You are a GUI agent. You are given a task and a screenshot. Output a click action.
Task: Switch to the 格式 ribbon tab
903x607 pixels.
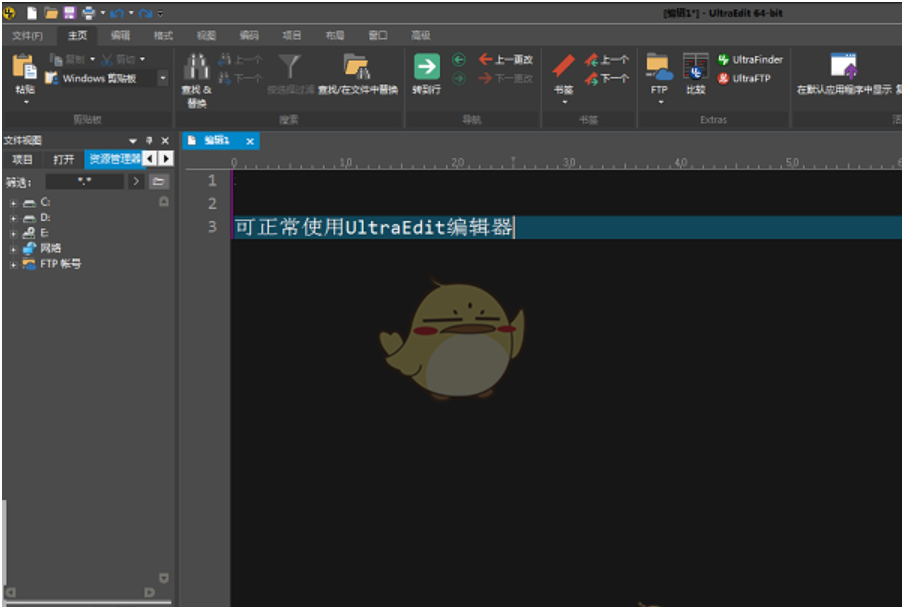coord(164,36)
